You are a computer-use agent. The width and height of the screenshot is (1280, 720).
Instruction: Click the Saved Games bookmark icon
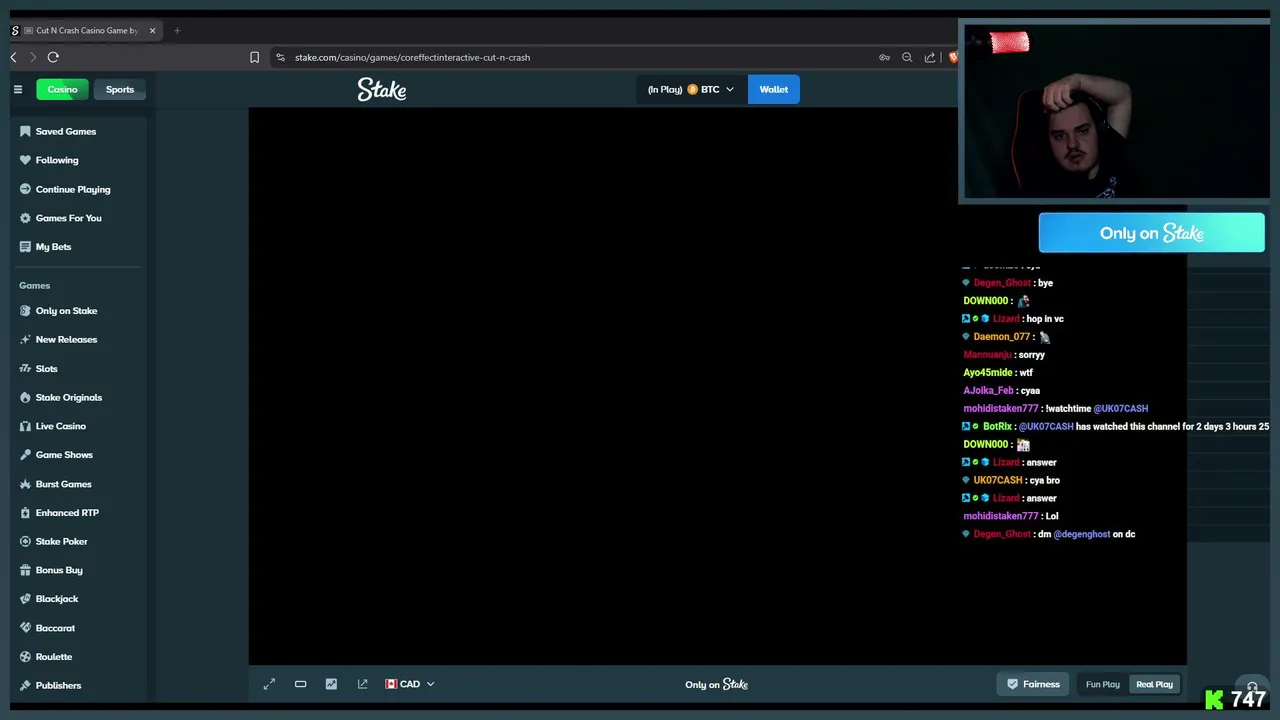click(x=25, y=131)
